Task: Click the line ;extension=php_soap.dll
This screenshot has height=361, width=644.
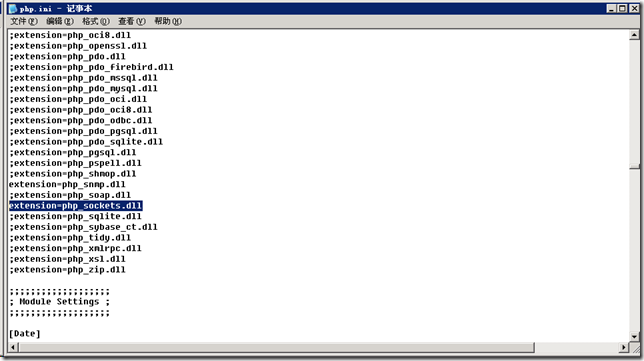Action: tap(70, 195)
